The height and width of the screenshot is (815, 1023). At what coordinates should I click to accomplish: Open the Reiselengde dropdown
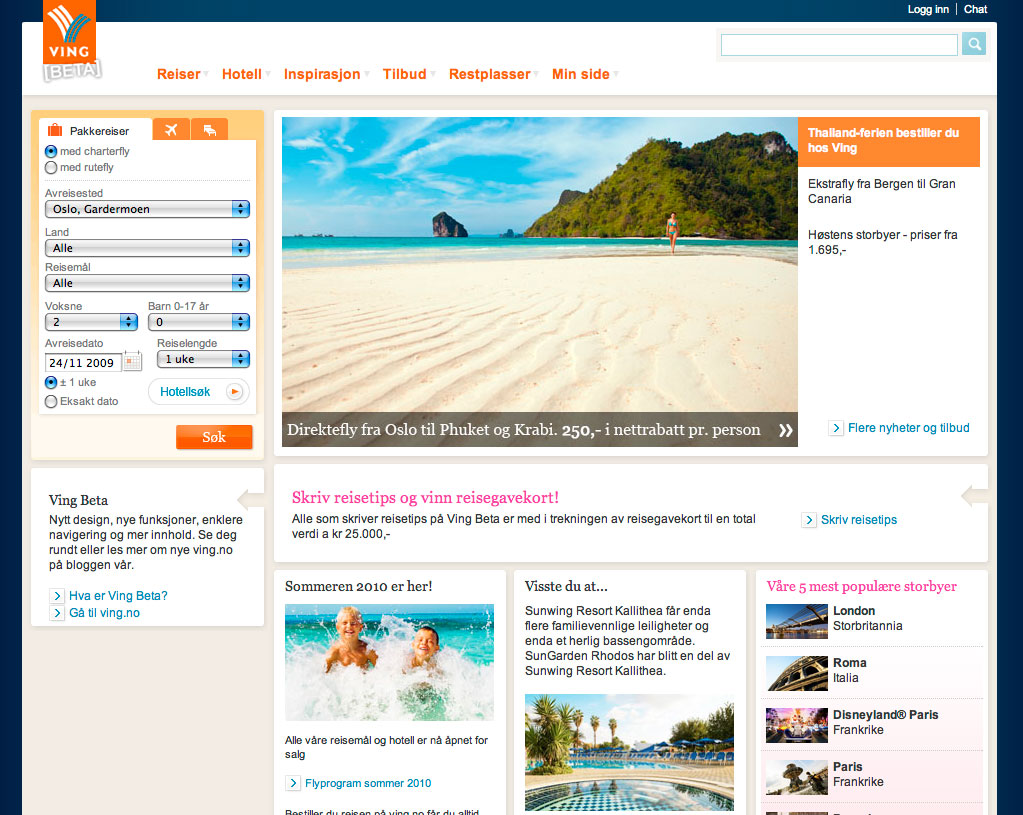[x=204, y=359]
